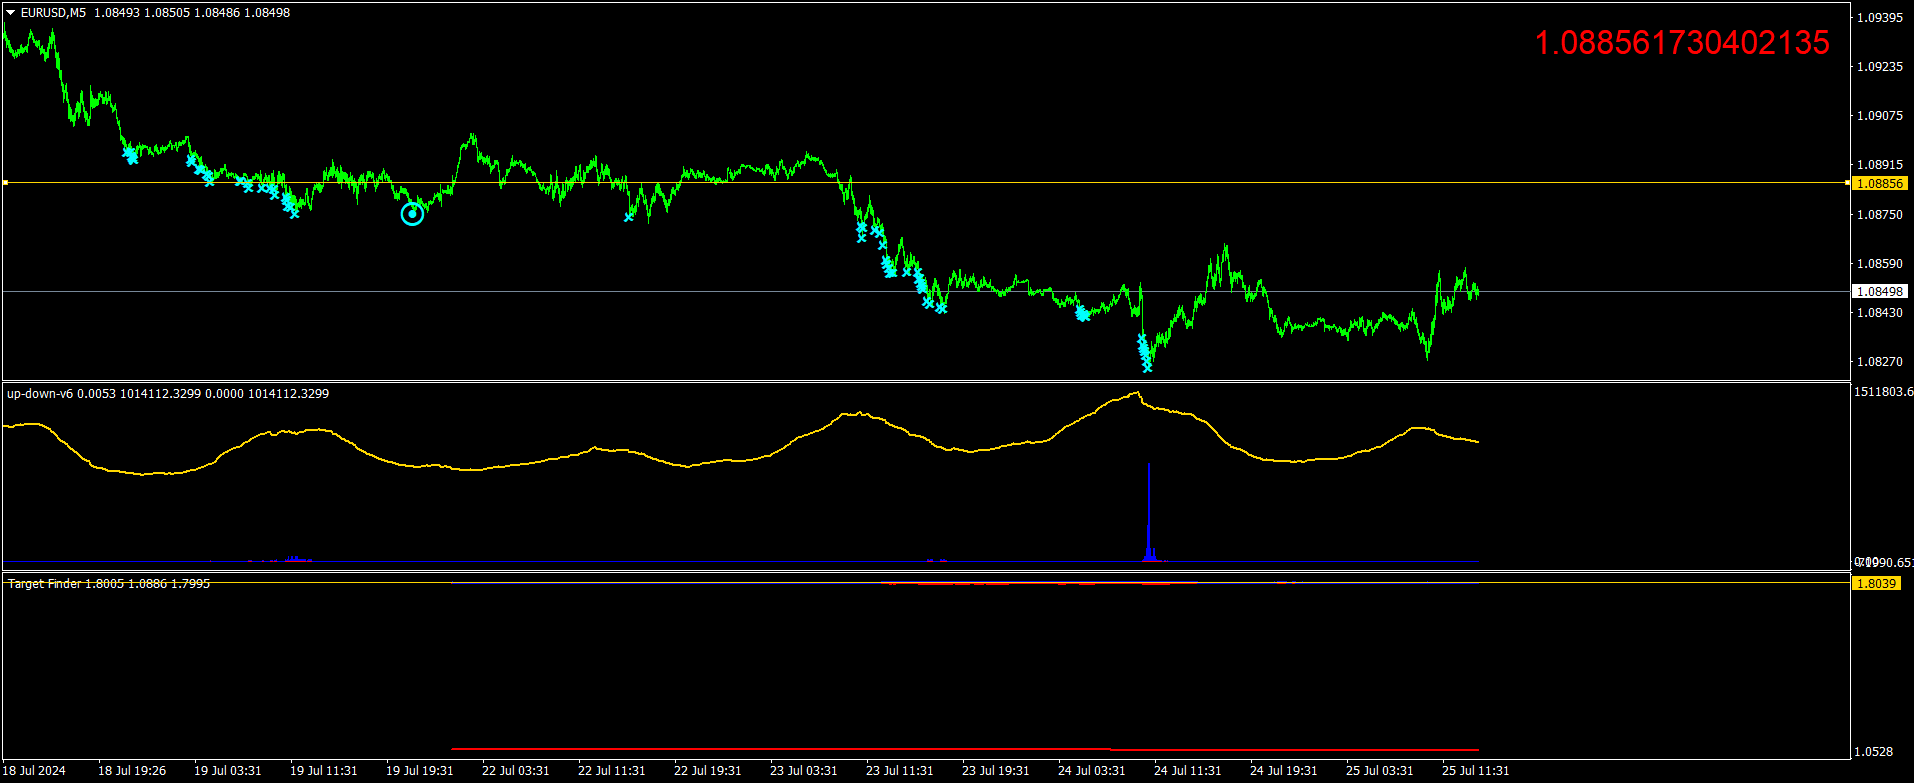Click the 1.08498 current price label
Image resolution: width=1914 pixels, height=783 pixels.
click(x=1880, y=291)
